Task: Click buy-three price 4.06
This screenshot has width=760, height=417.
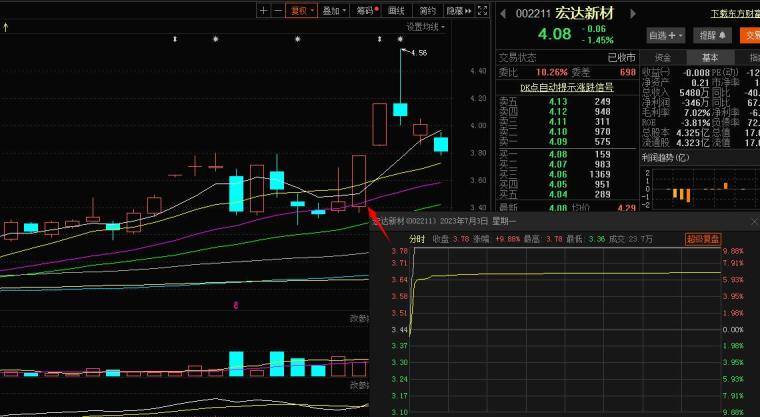Action: 558,175
